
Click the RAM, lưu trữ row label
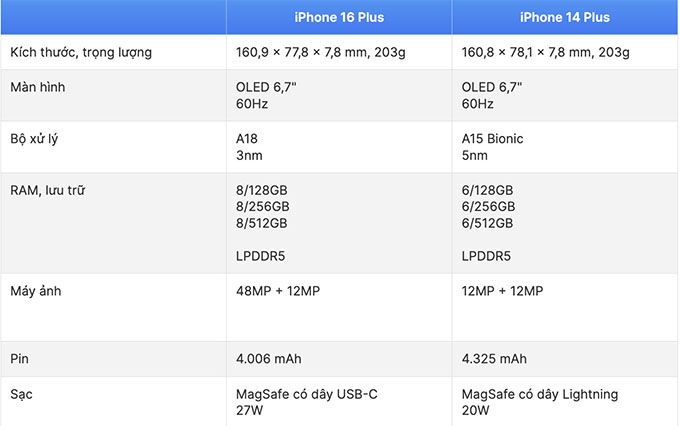[48, 190]
